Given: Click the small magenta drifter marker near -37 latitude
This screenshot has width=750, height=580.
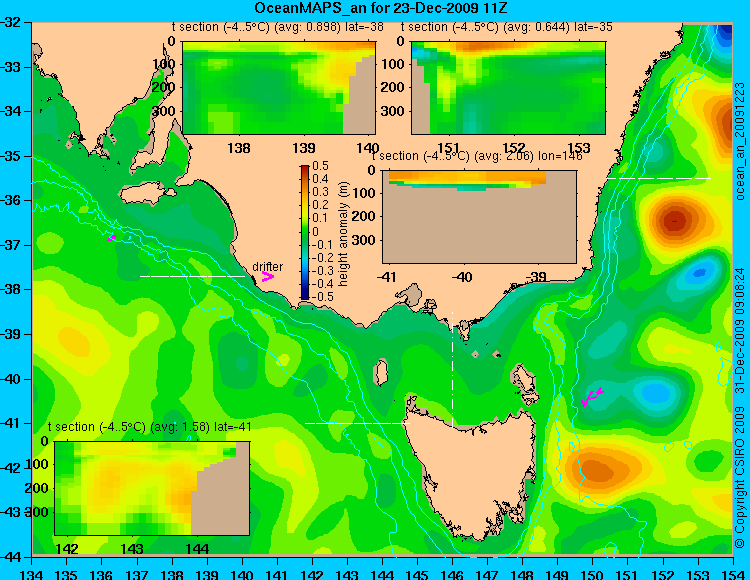Looking at the screenshot, I should (111, 238).
